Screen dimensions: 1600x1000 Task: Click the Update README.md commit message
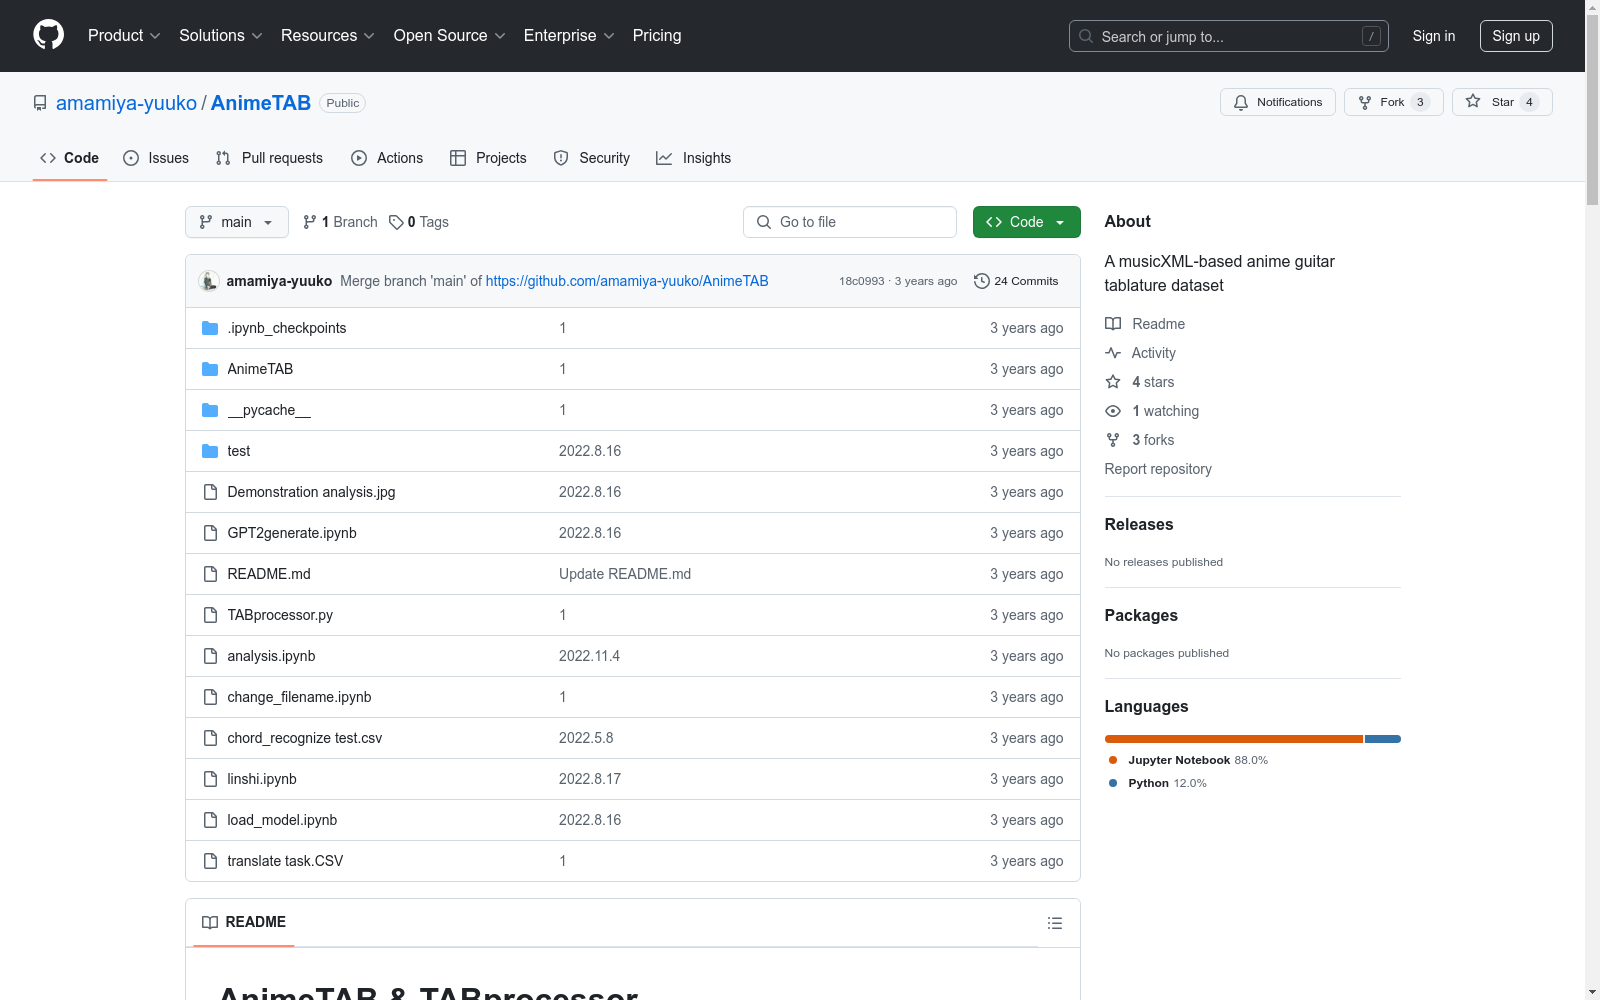click(625, 574)
